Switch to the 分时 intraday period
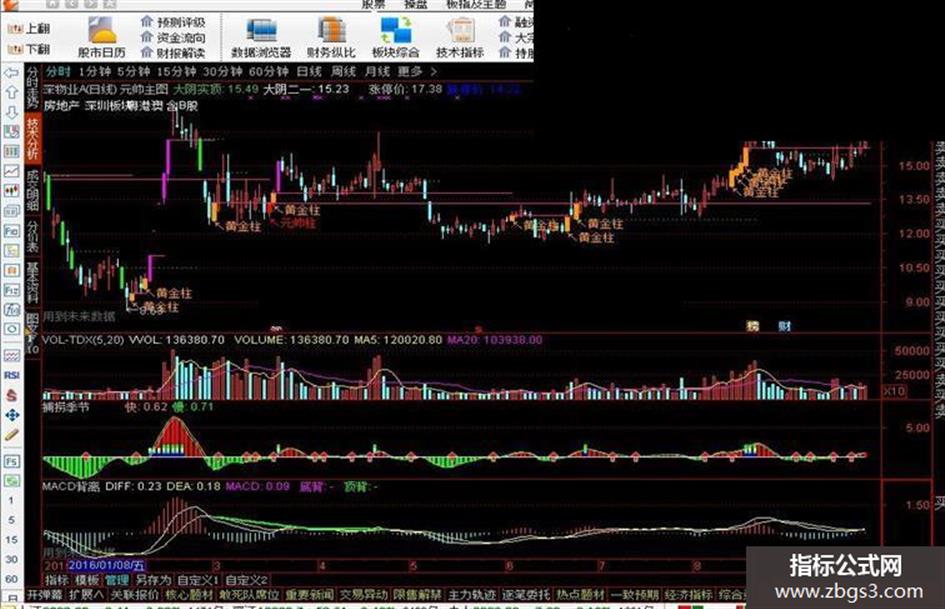 point(58,72)
